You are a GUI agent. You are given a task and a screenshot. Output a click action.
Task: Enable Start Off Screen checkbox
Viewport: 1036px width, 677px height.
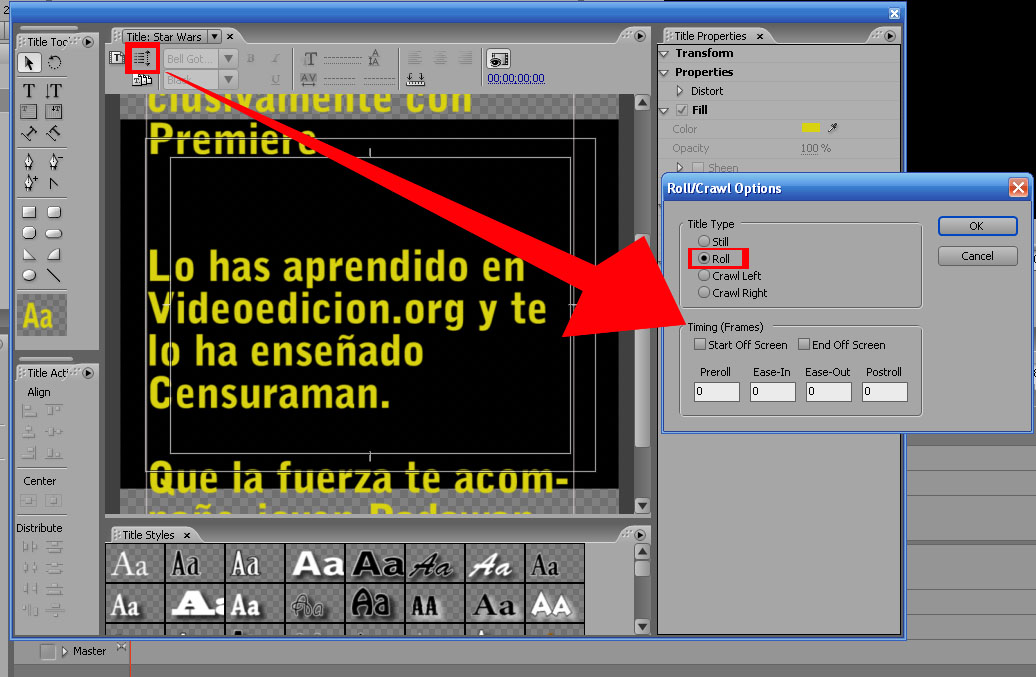[701, 345]
